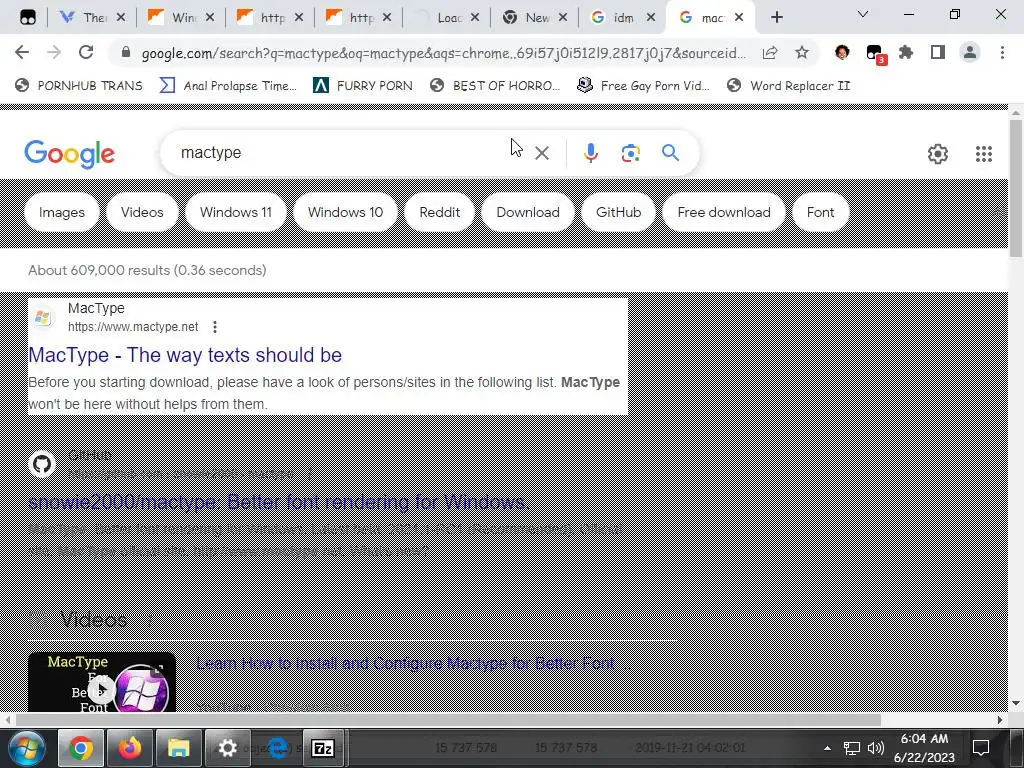Open Google quick settings gear
Screen dimensions: 1024x768
click(938, 153)
